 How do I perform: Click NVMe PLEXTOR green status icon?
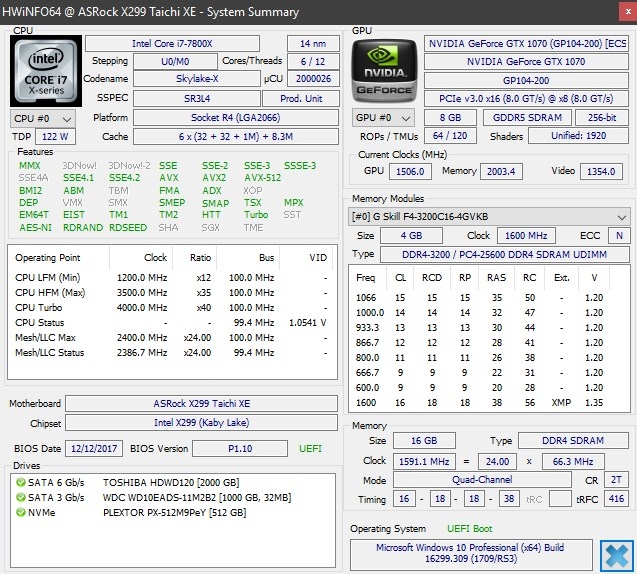[20, 513]
